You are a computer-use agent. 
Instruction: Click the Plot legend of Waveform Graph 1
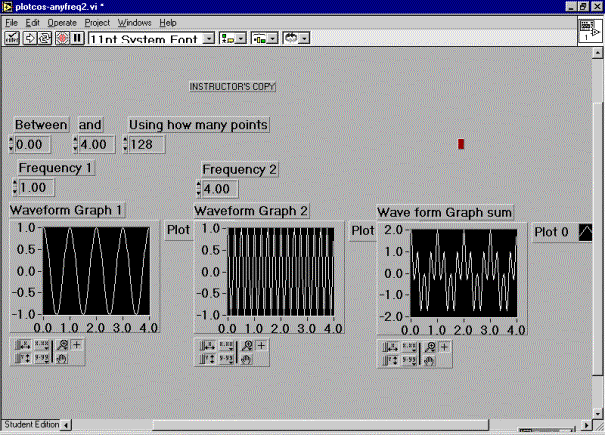tap(178, 230)
